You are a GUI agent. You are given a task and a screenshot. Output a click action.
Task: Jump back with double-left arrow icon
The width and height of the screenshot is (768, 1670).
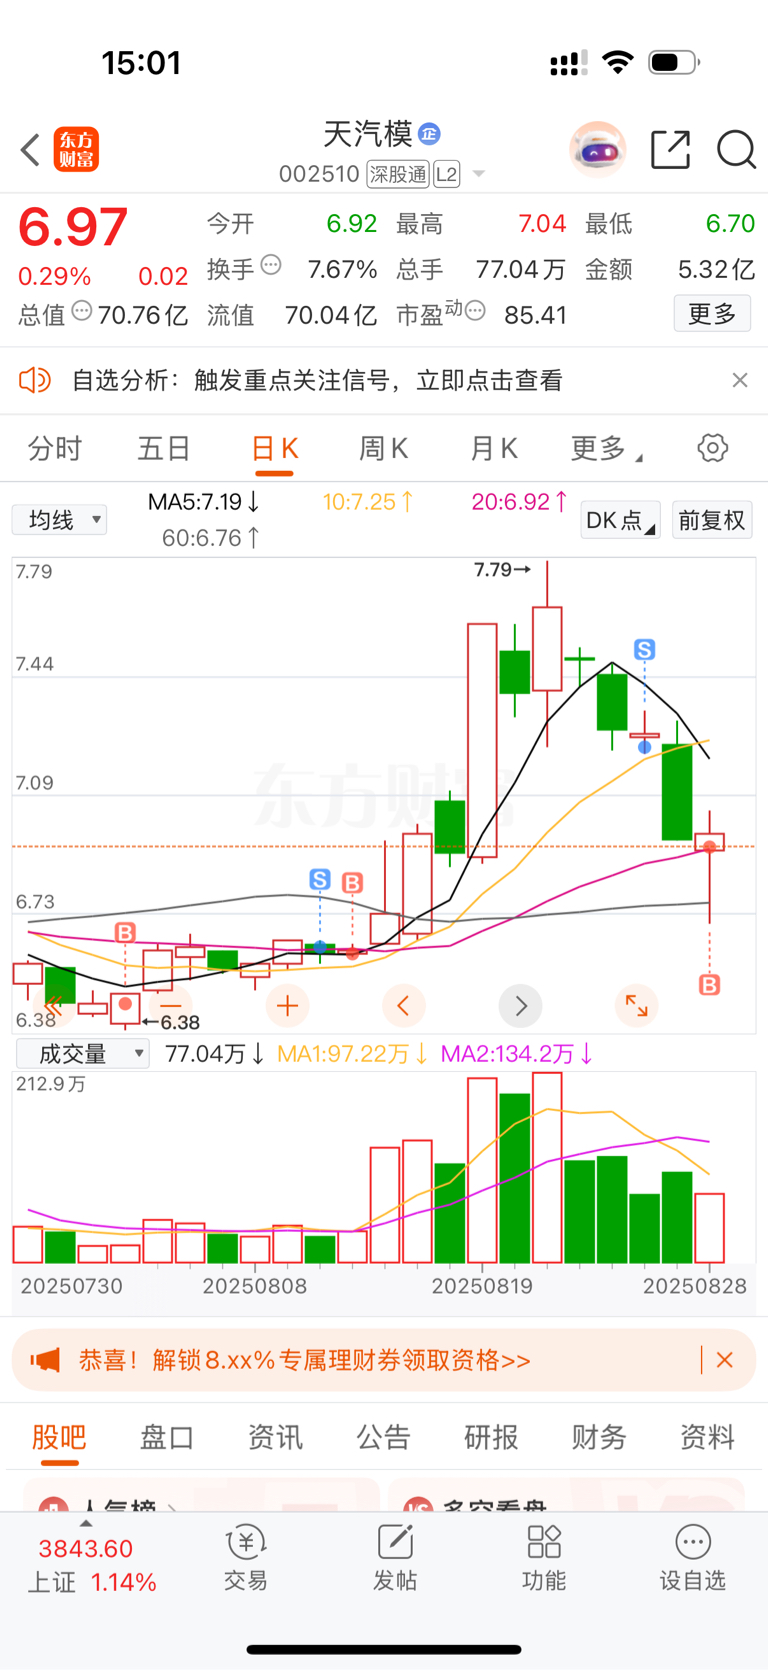pyautogui.click(x=54, y=1006)
